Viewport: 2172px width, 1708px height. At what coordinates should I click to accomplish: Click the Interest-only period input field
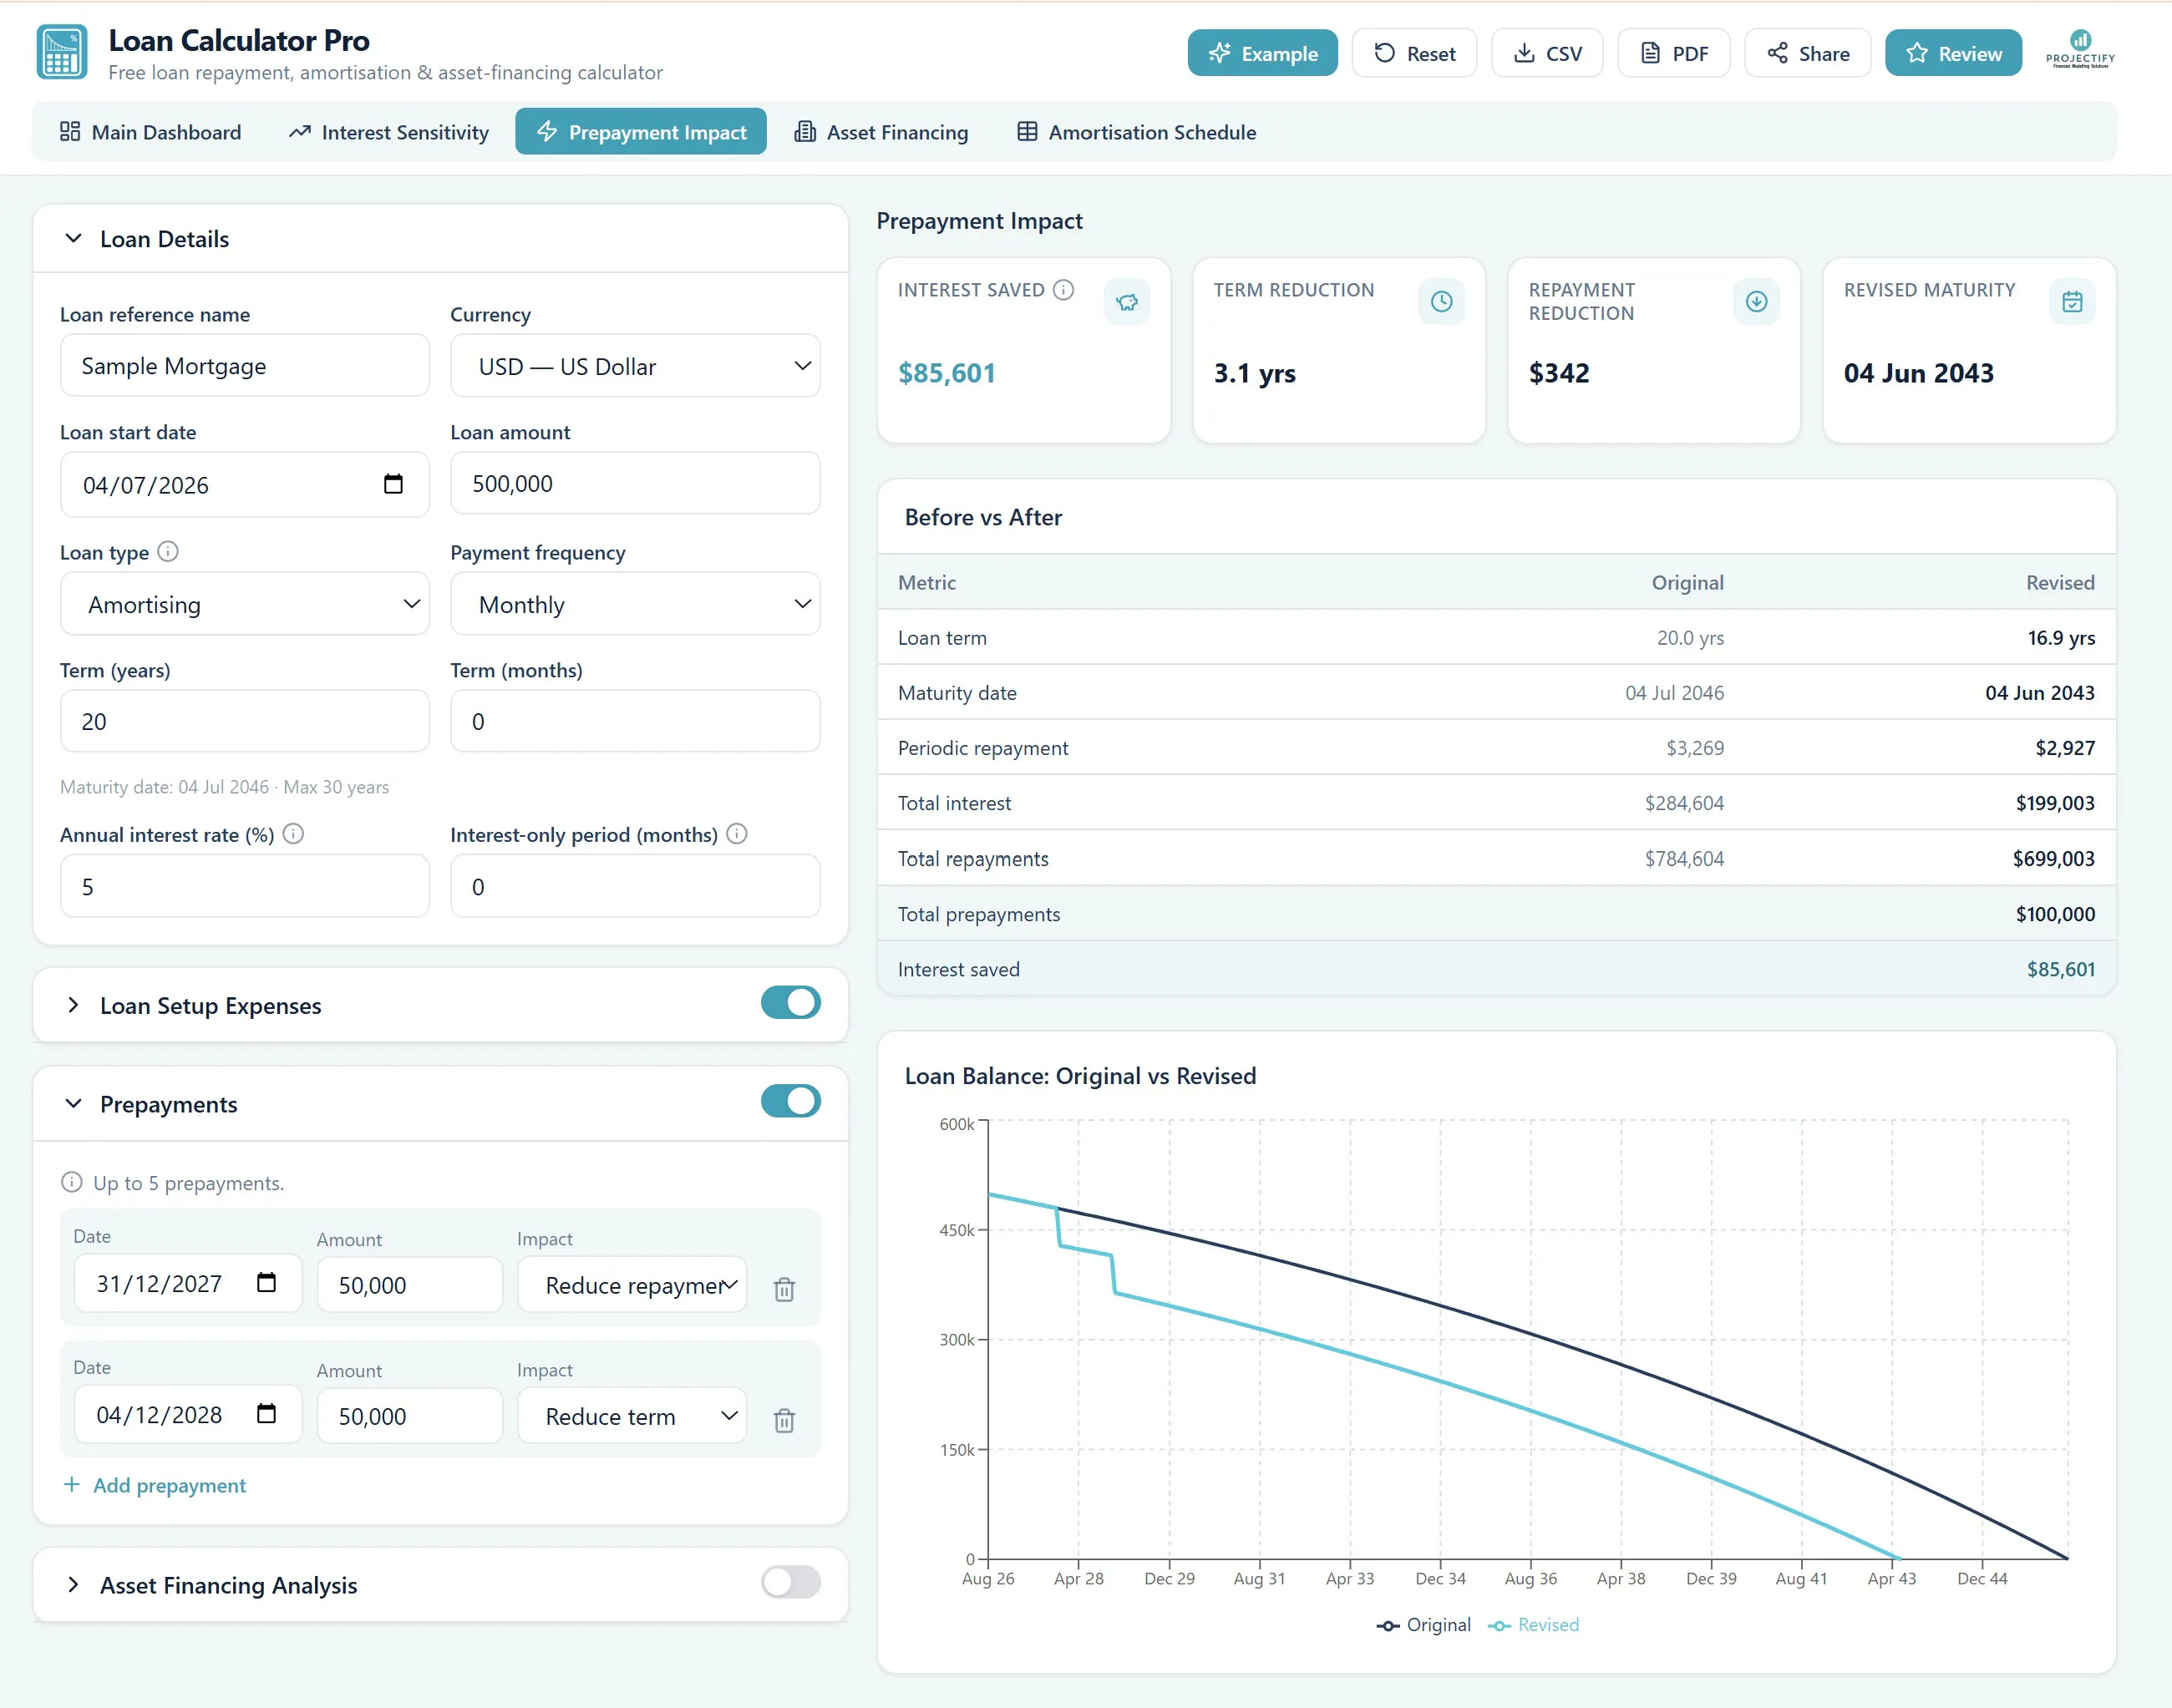pyautogui.click(x=635, y=886)
